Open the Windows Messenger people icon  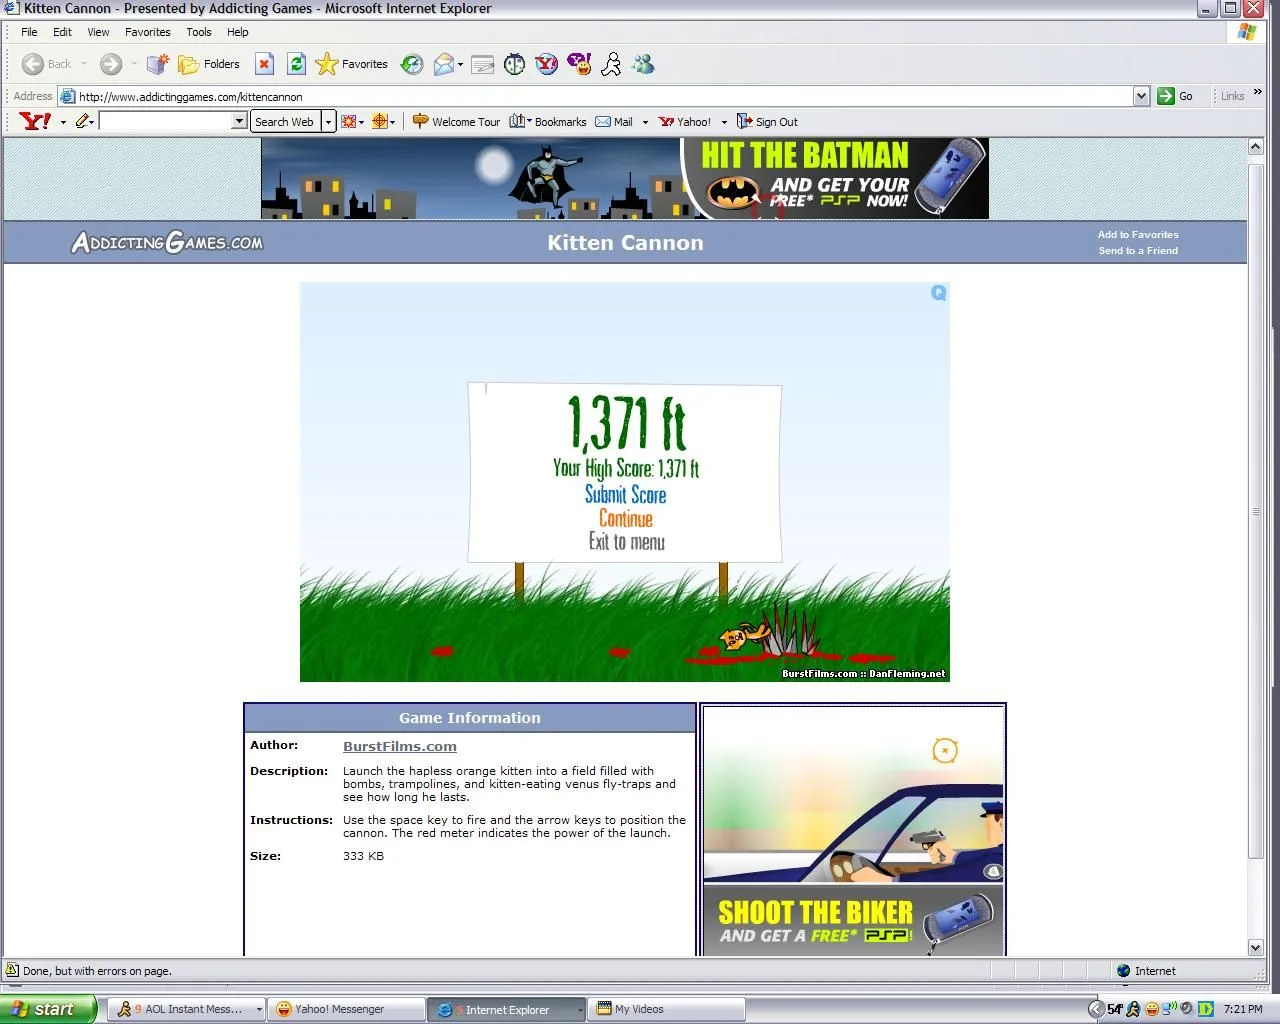click(643, 64)
